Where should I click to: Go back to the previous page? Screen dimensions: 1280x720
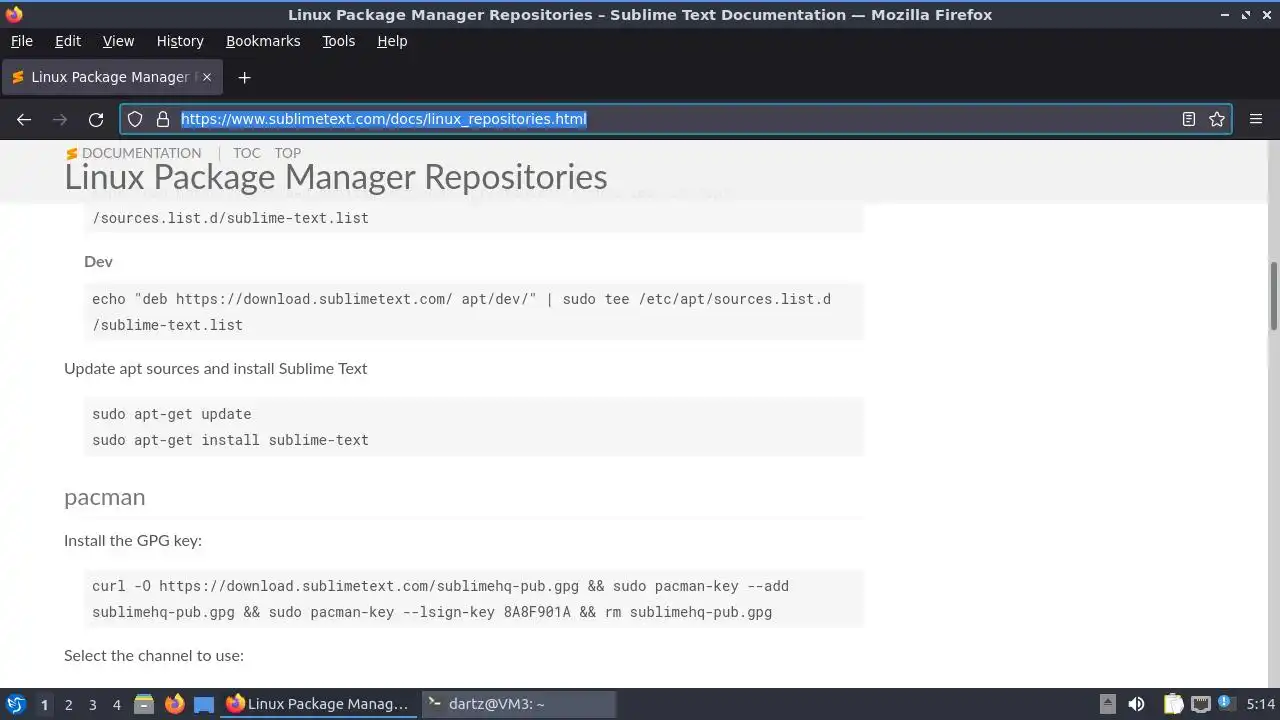pos(24,119)
